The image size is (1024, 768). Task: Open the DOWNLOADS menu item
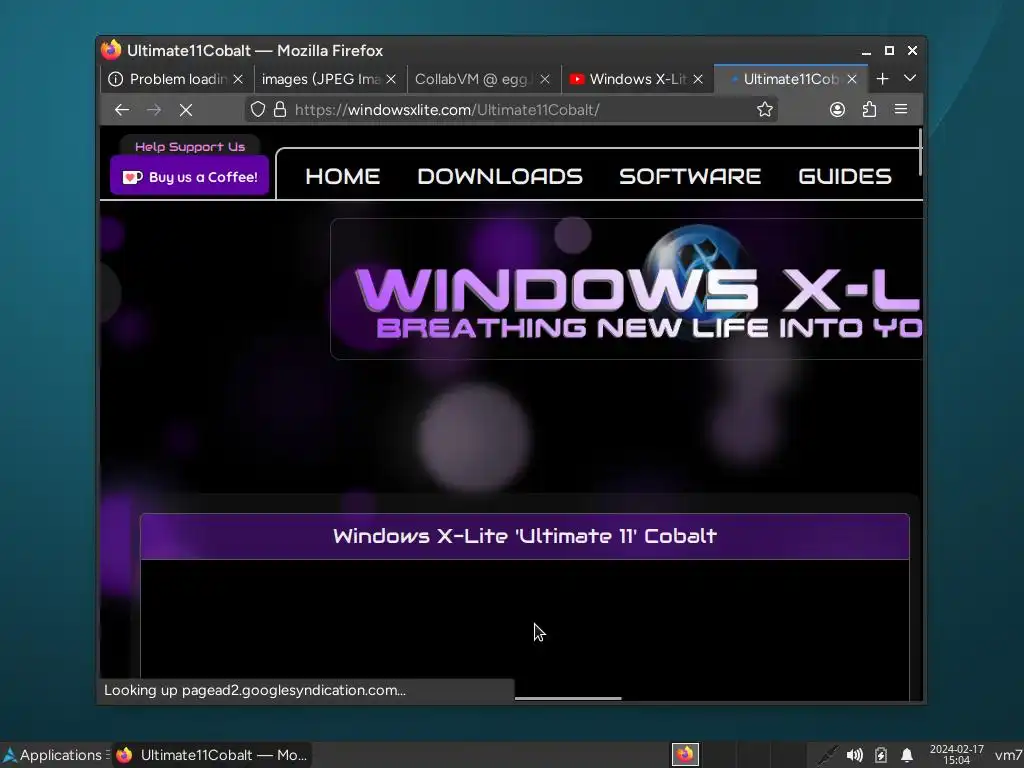[500, 176]
